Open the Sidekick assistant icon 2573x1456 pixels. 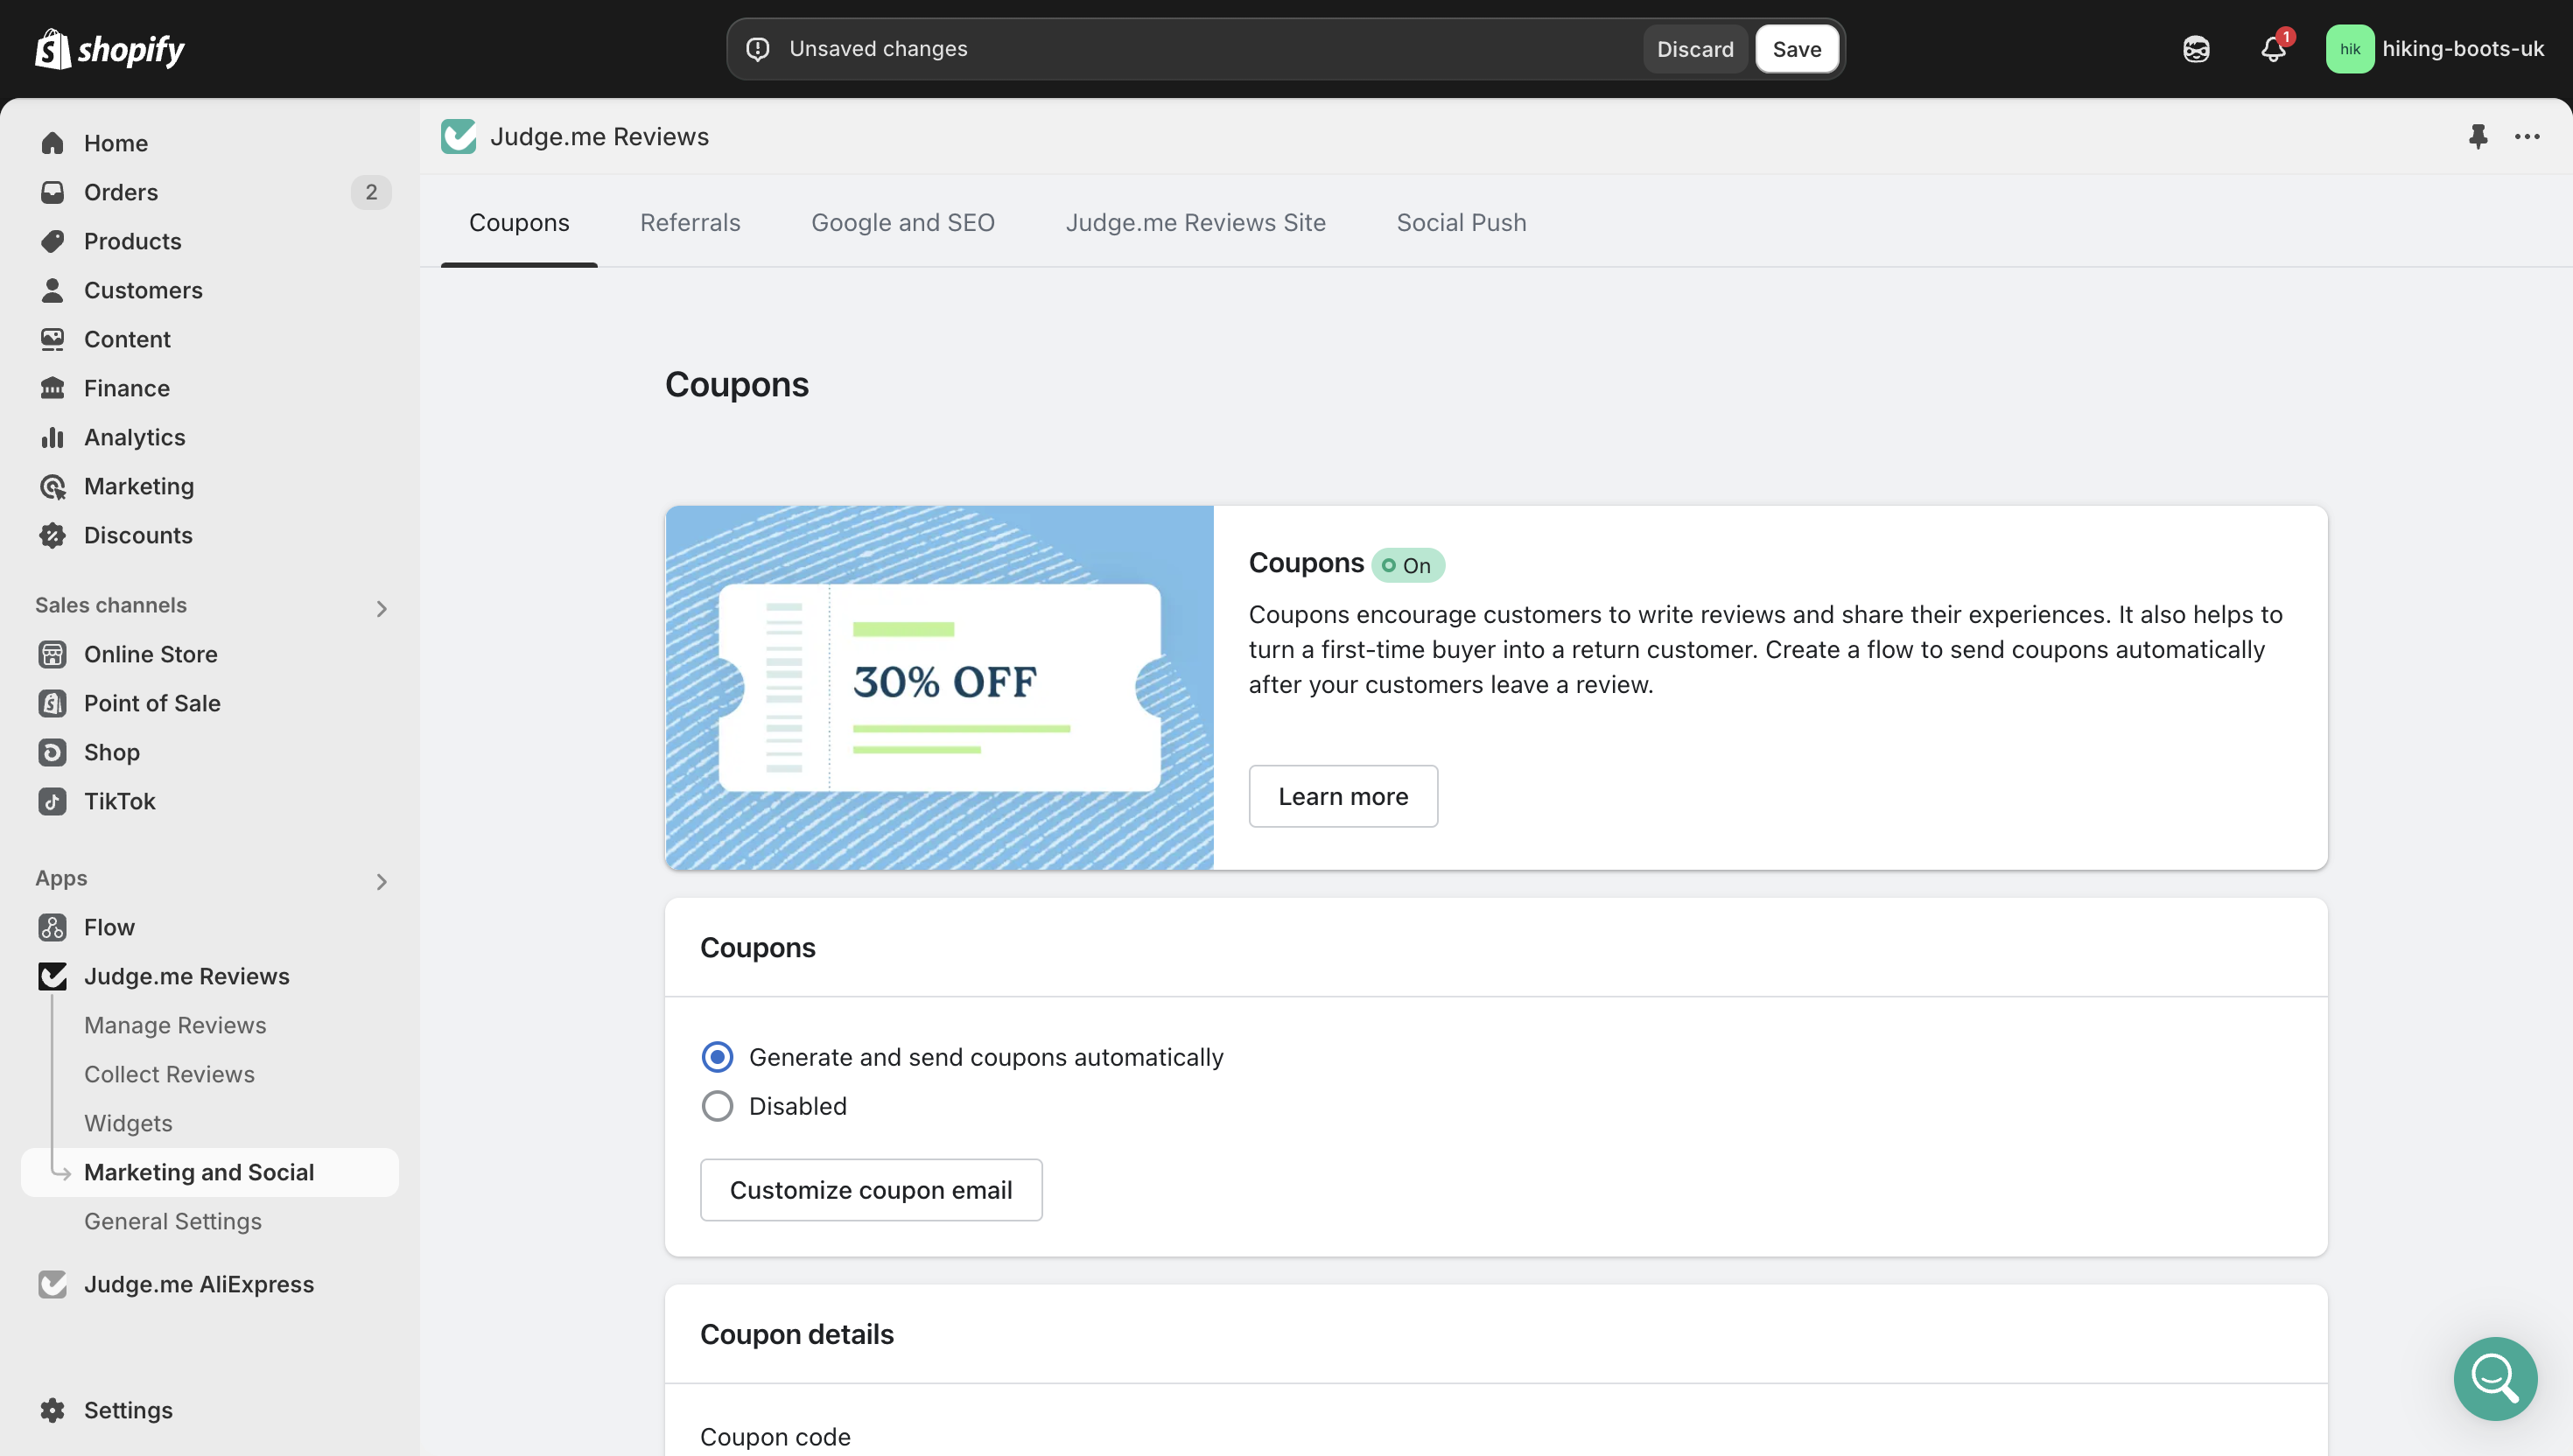[x=2196, y=49]
